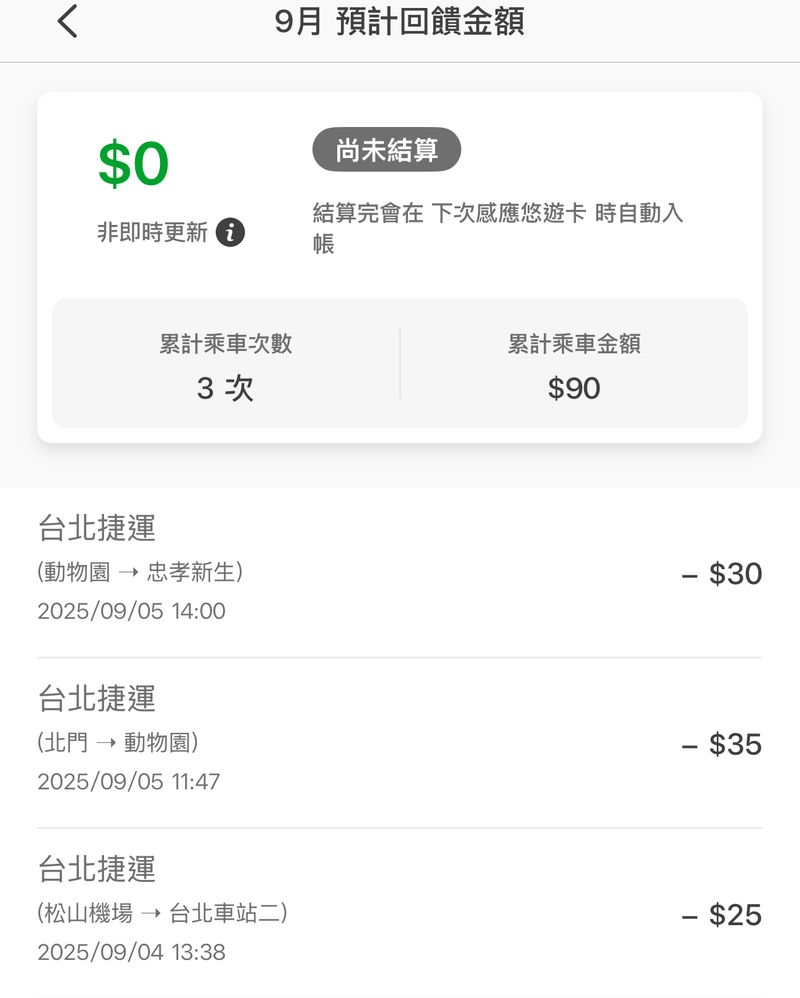The width and height of the screenshot is (800, 998).
Task: Tap the 結算完會在 settlement description text
Action: [497, 227]
